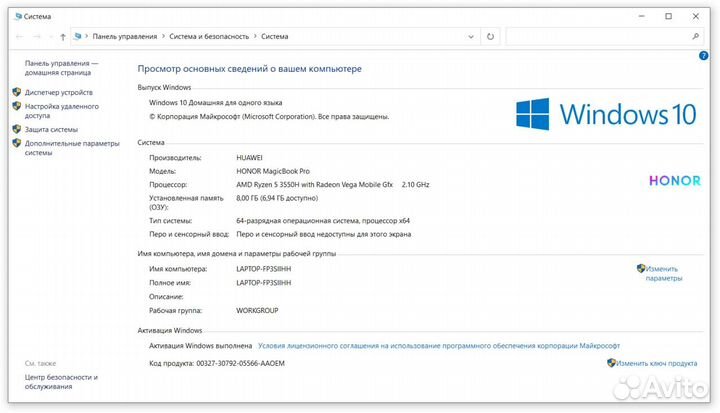The image size is (720, 413).
Task: Select Windows 10 Домашняя для одного языка text
Action: coord(215,102)
